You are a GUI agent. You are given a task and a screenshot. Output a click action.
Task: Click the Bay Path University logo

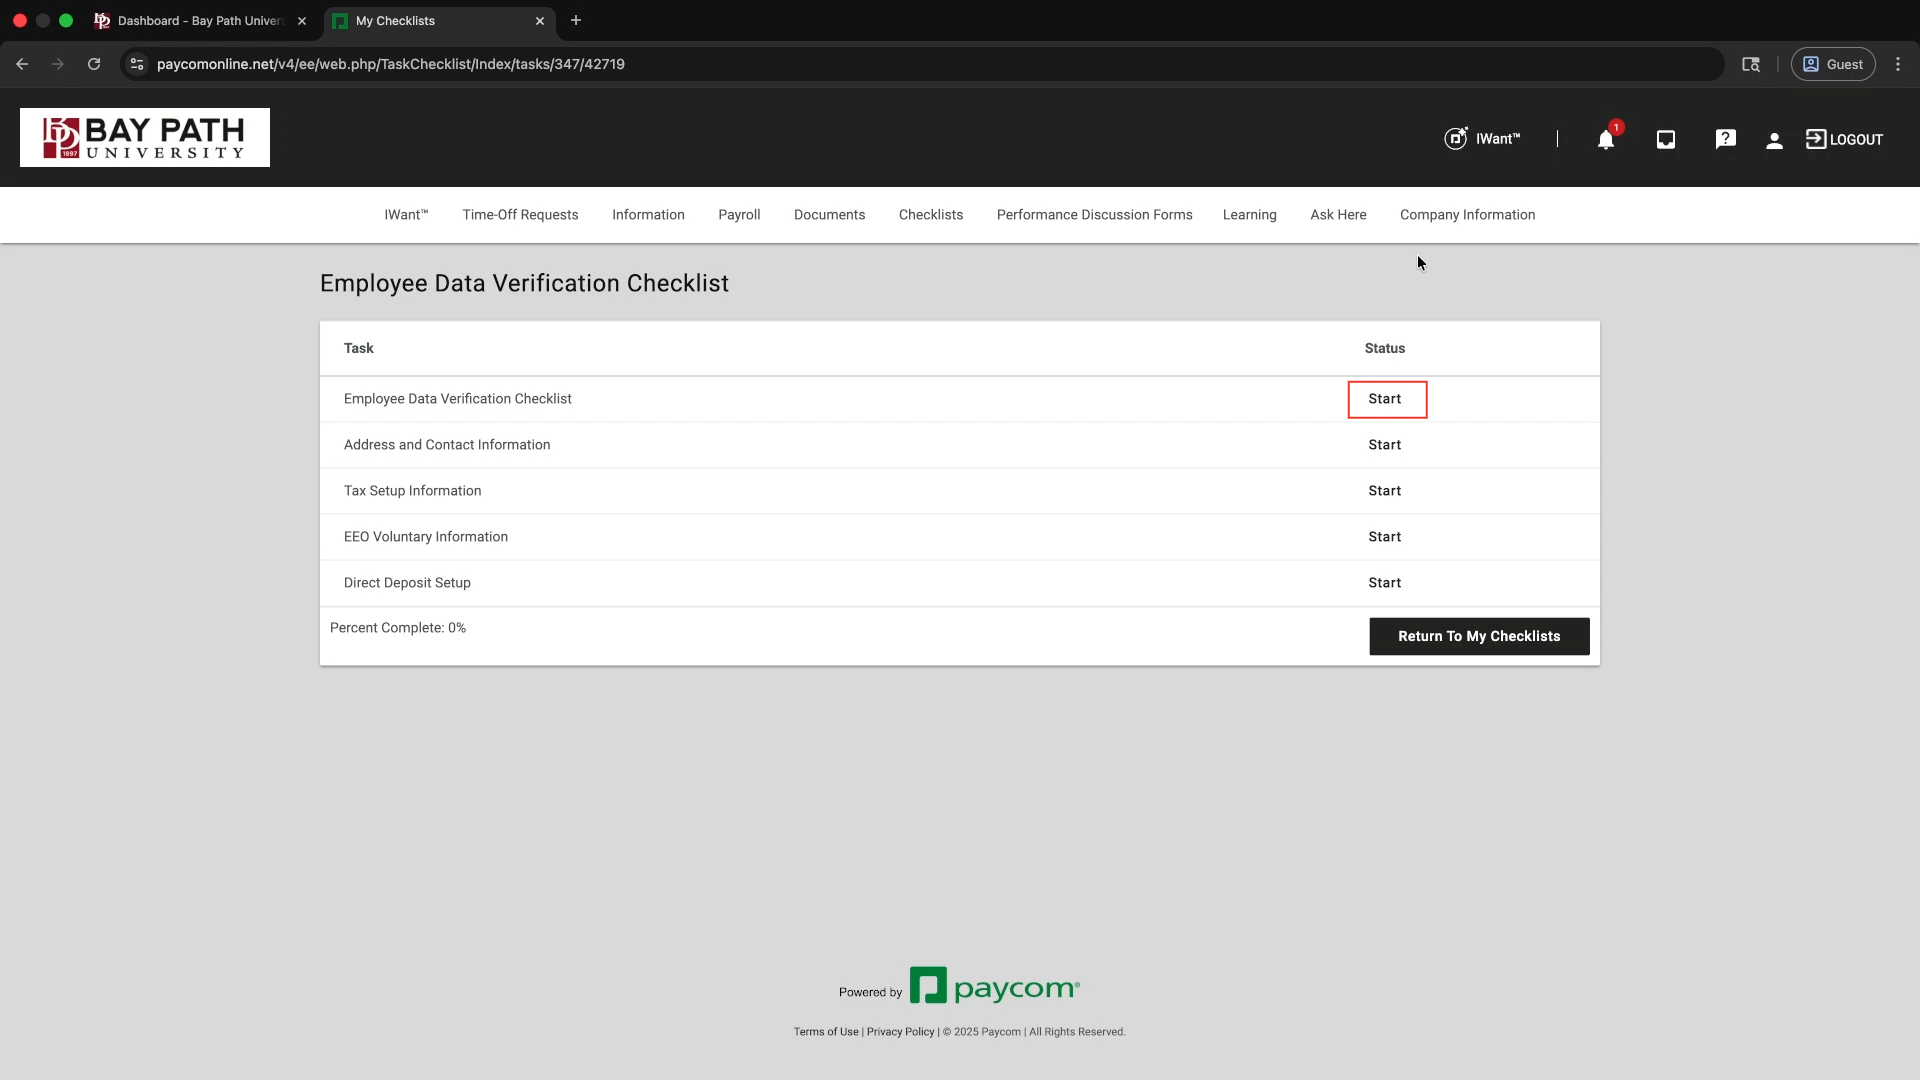click(145, 138)
